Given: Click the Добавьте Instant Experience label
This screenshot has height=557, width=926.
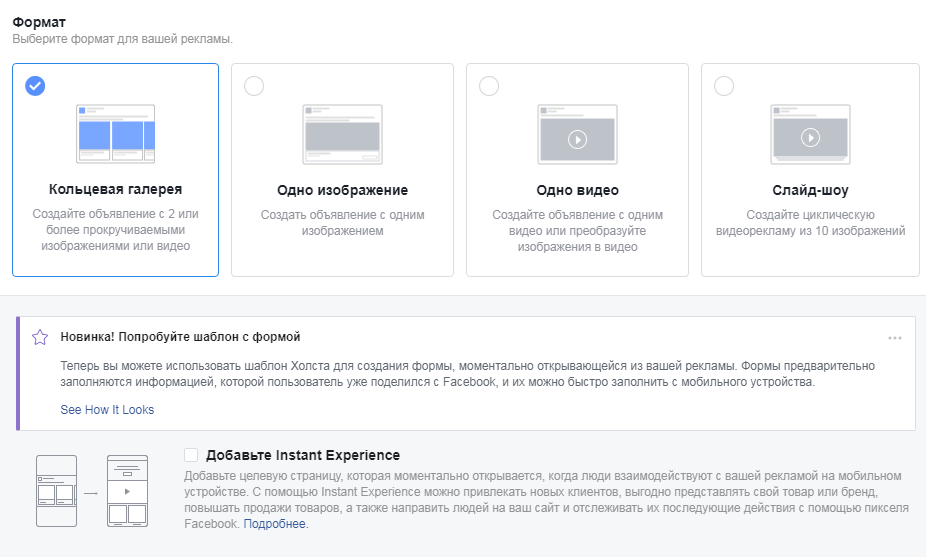Looking at the screenshot, I should (303, 455).
